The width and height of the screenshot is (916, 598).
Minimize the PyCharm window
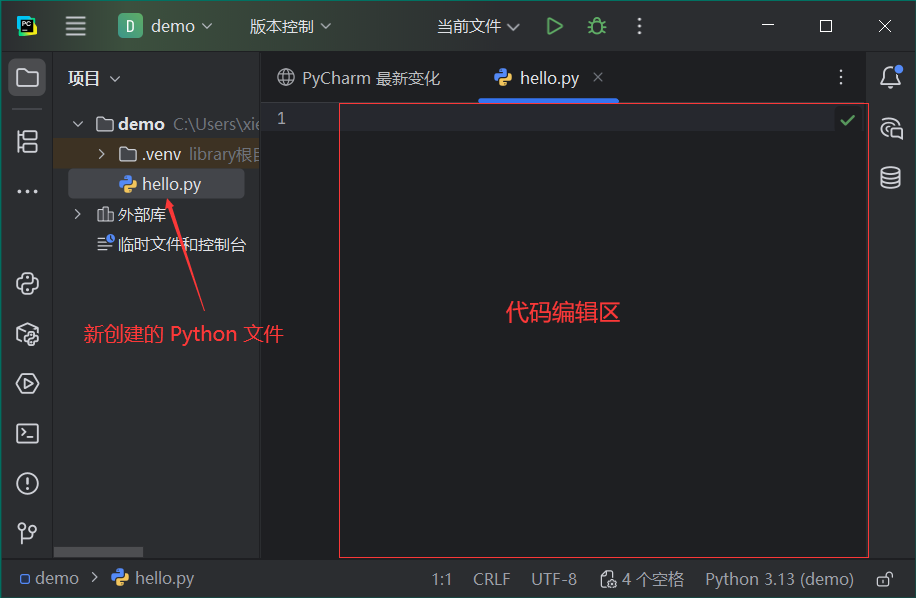[768, 26]
